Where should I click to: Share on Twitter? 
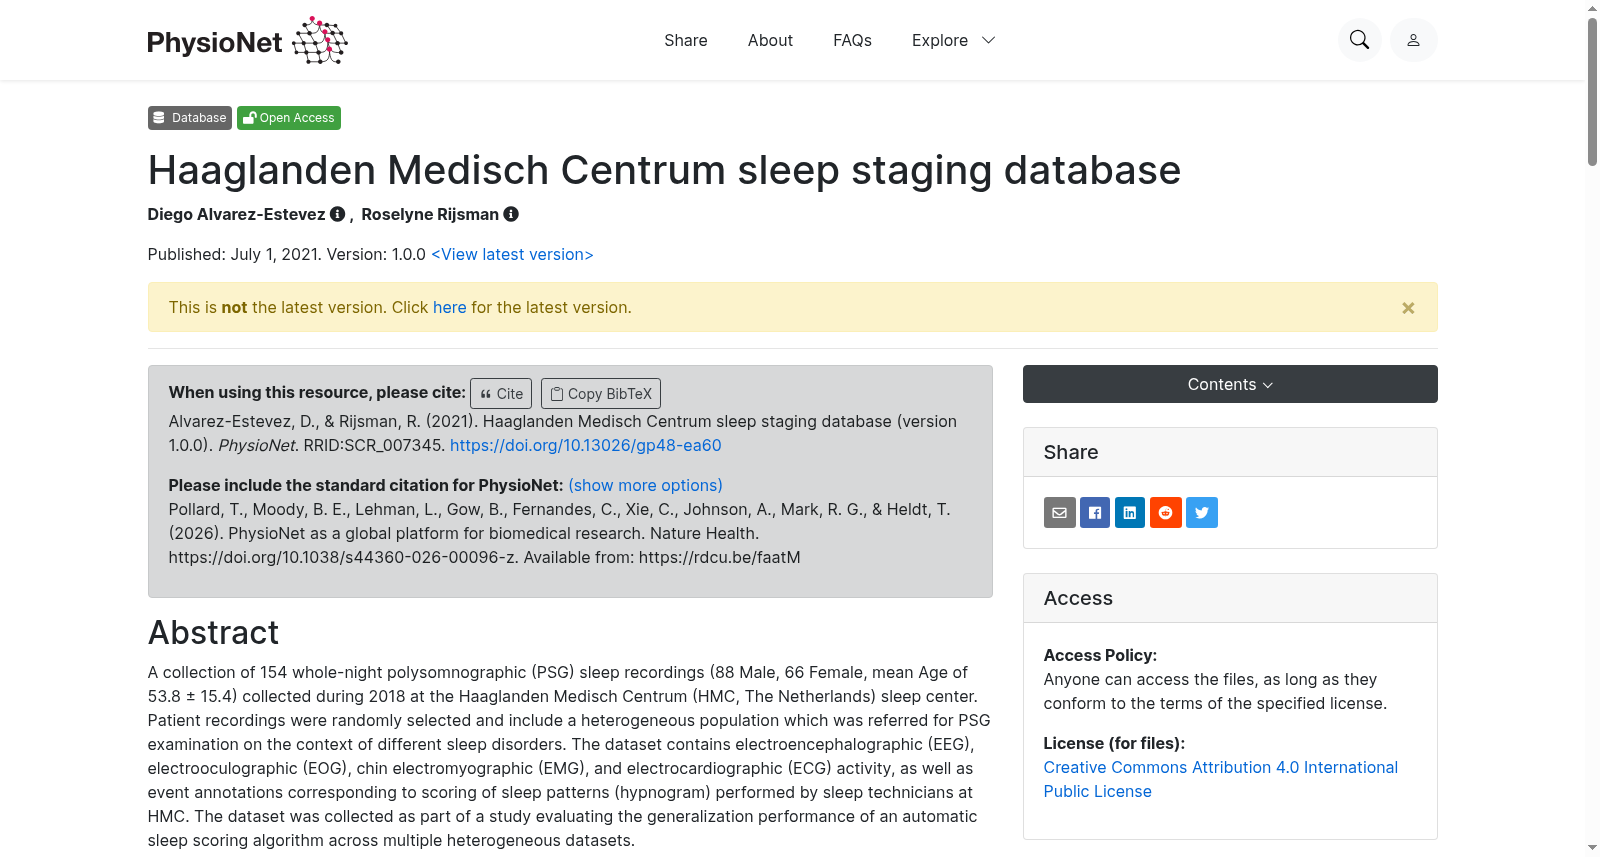click(1202, 513)
